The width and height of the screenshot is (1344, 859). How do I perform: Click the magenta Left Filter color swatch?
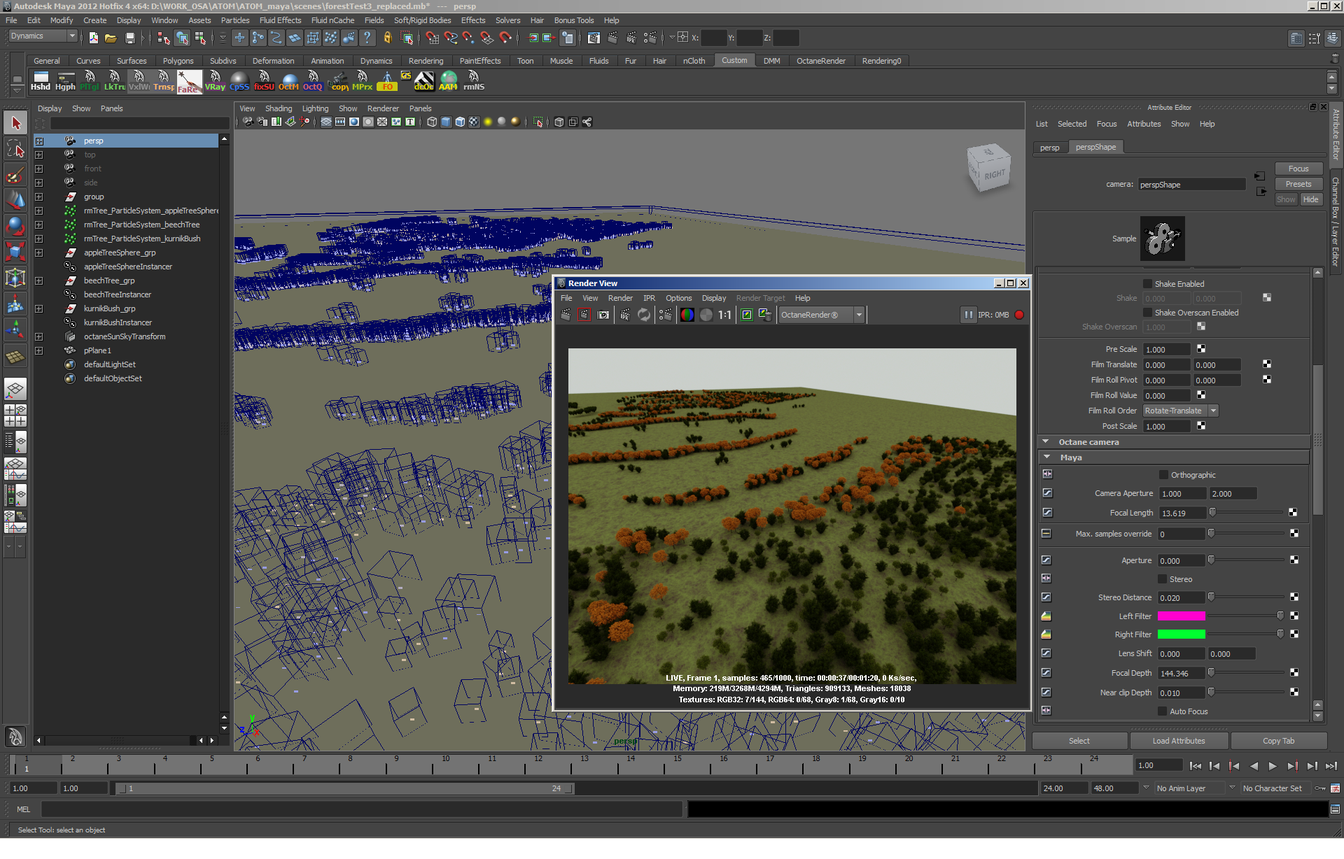click(x=1181, y=616)
